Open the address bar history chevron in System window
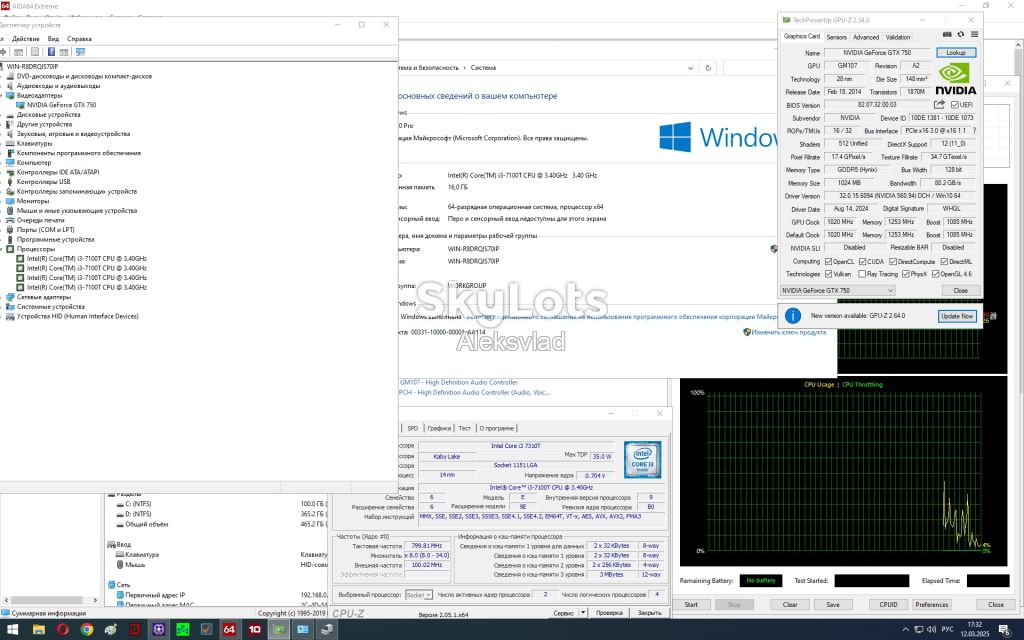1024x640 pixels. 690,68
